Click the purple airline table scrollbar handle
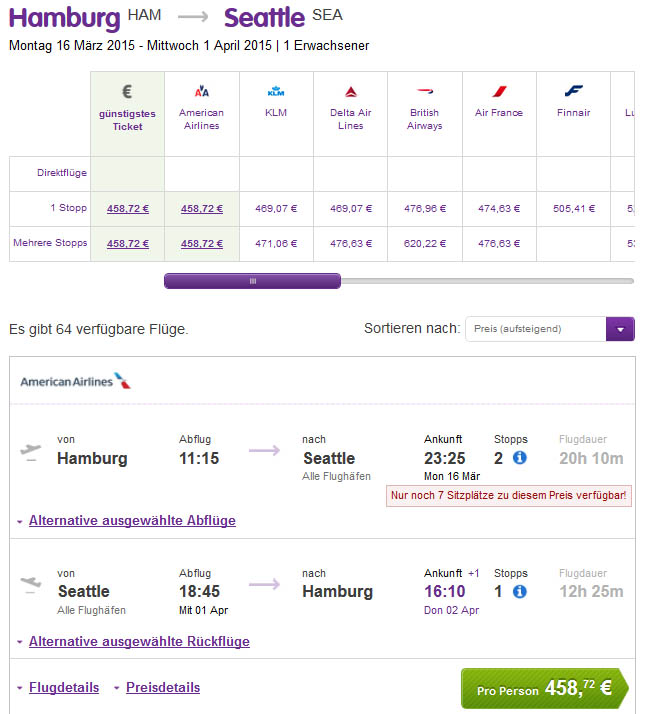Image resolution: width=648 pixels, height=714 pixels. tap(252, 281)
